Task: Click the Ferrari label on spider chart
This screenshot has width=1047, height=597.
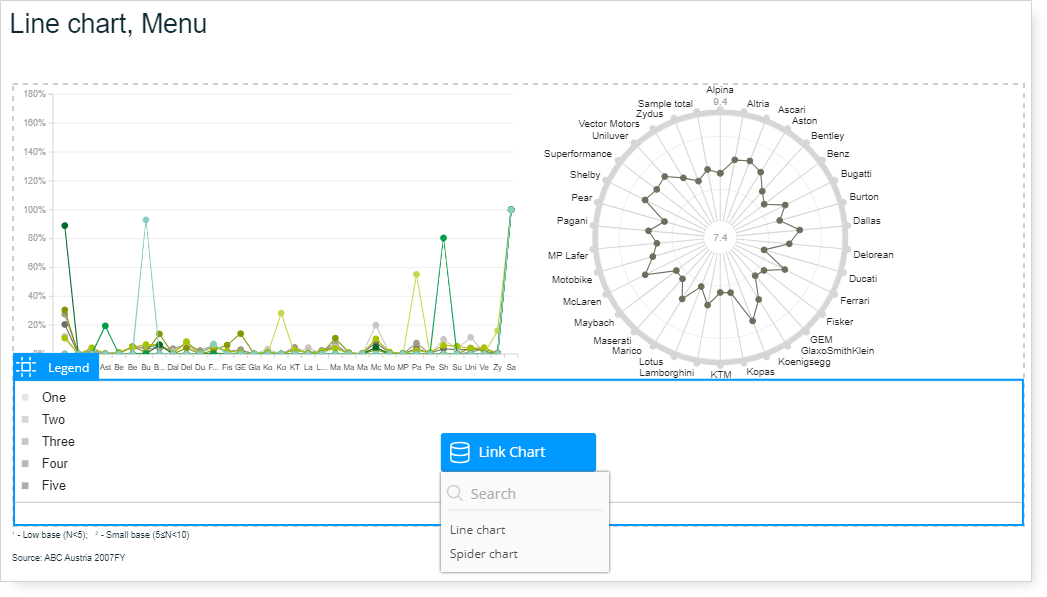Action: 855,301
